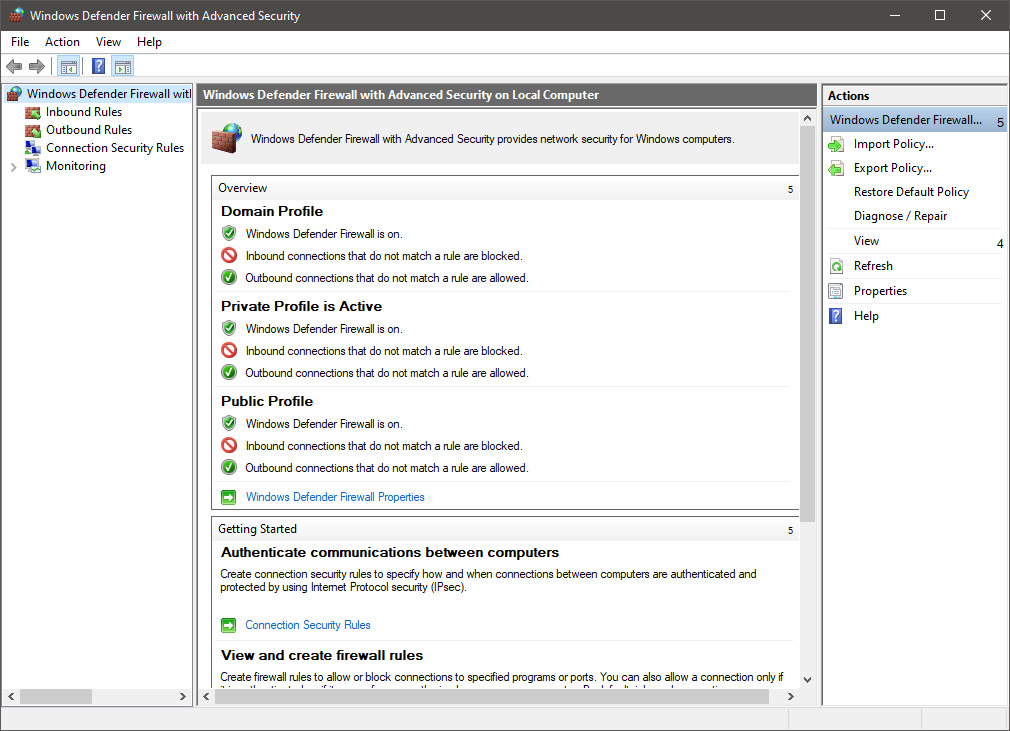Click the firewall root node icon in tree

pos(14,94)
